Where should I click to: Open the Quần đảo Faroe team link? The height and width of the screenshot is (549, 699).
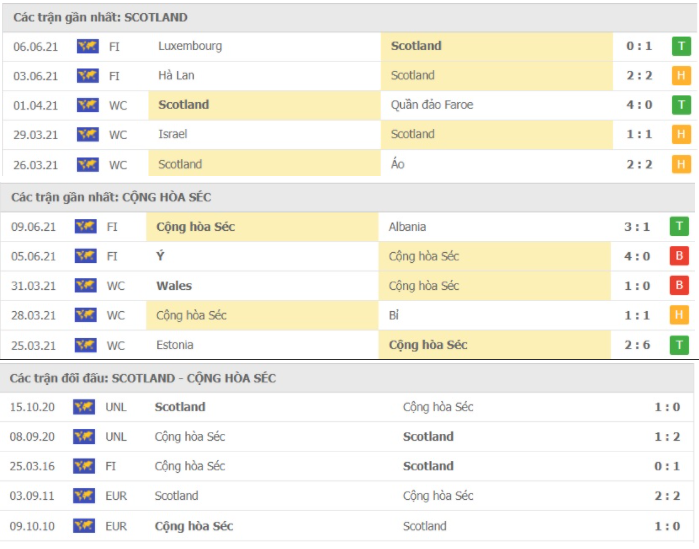[x=432, y=105]
